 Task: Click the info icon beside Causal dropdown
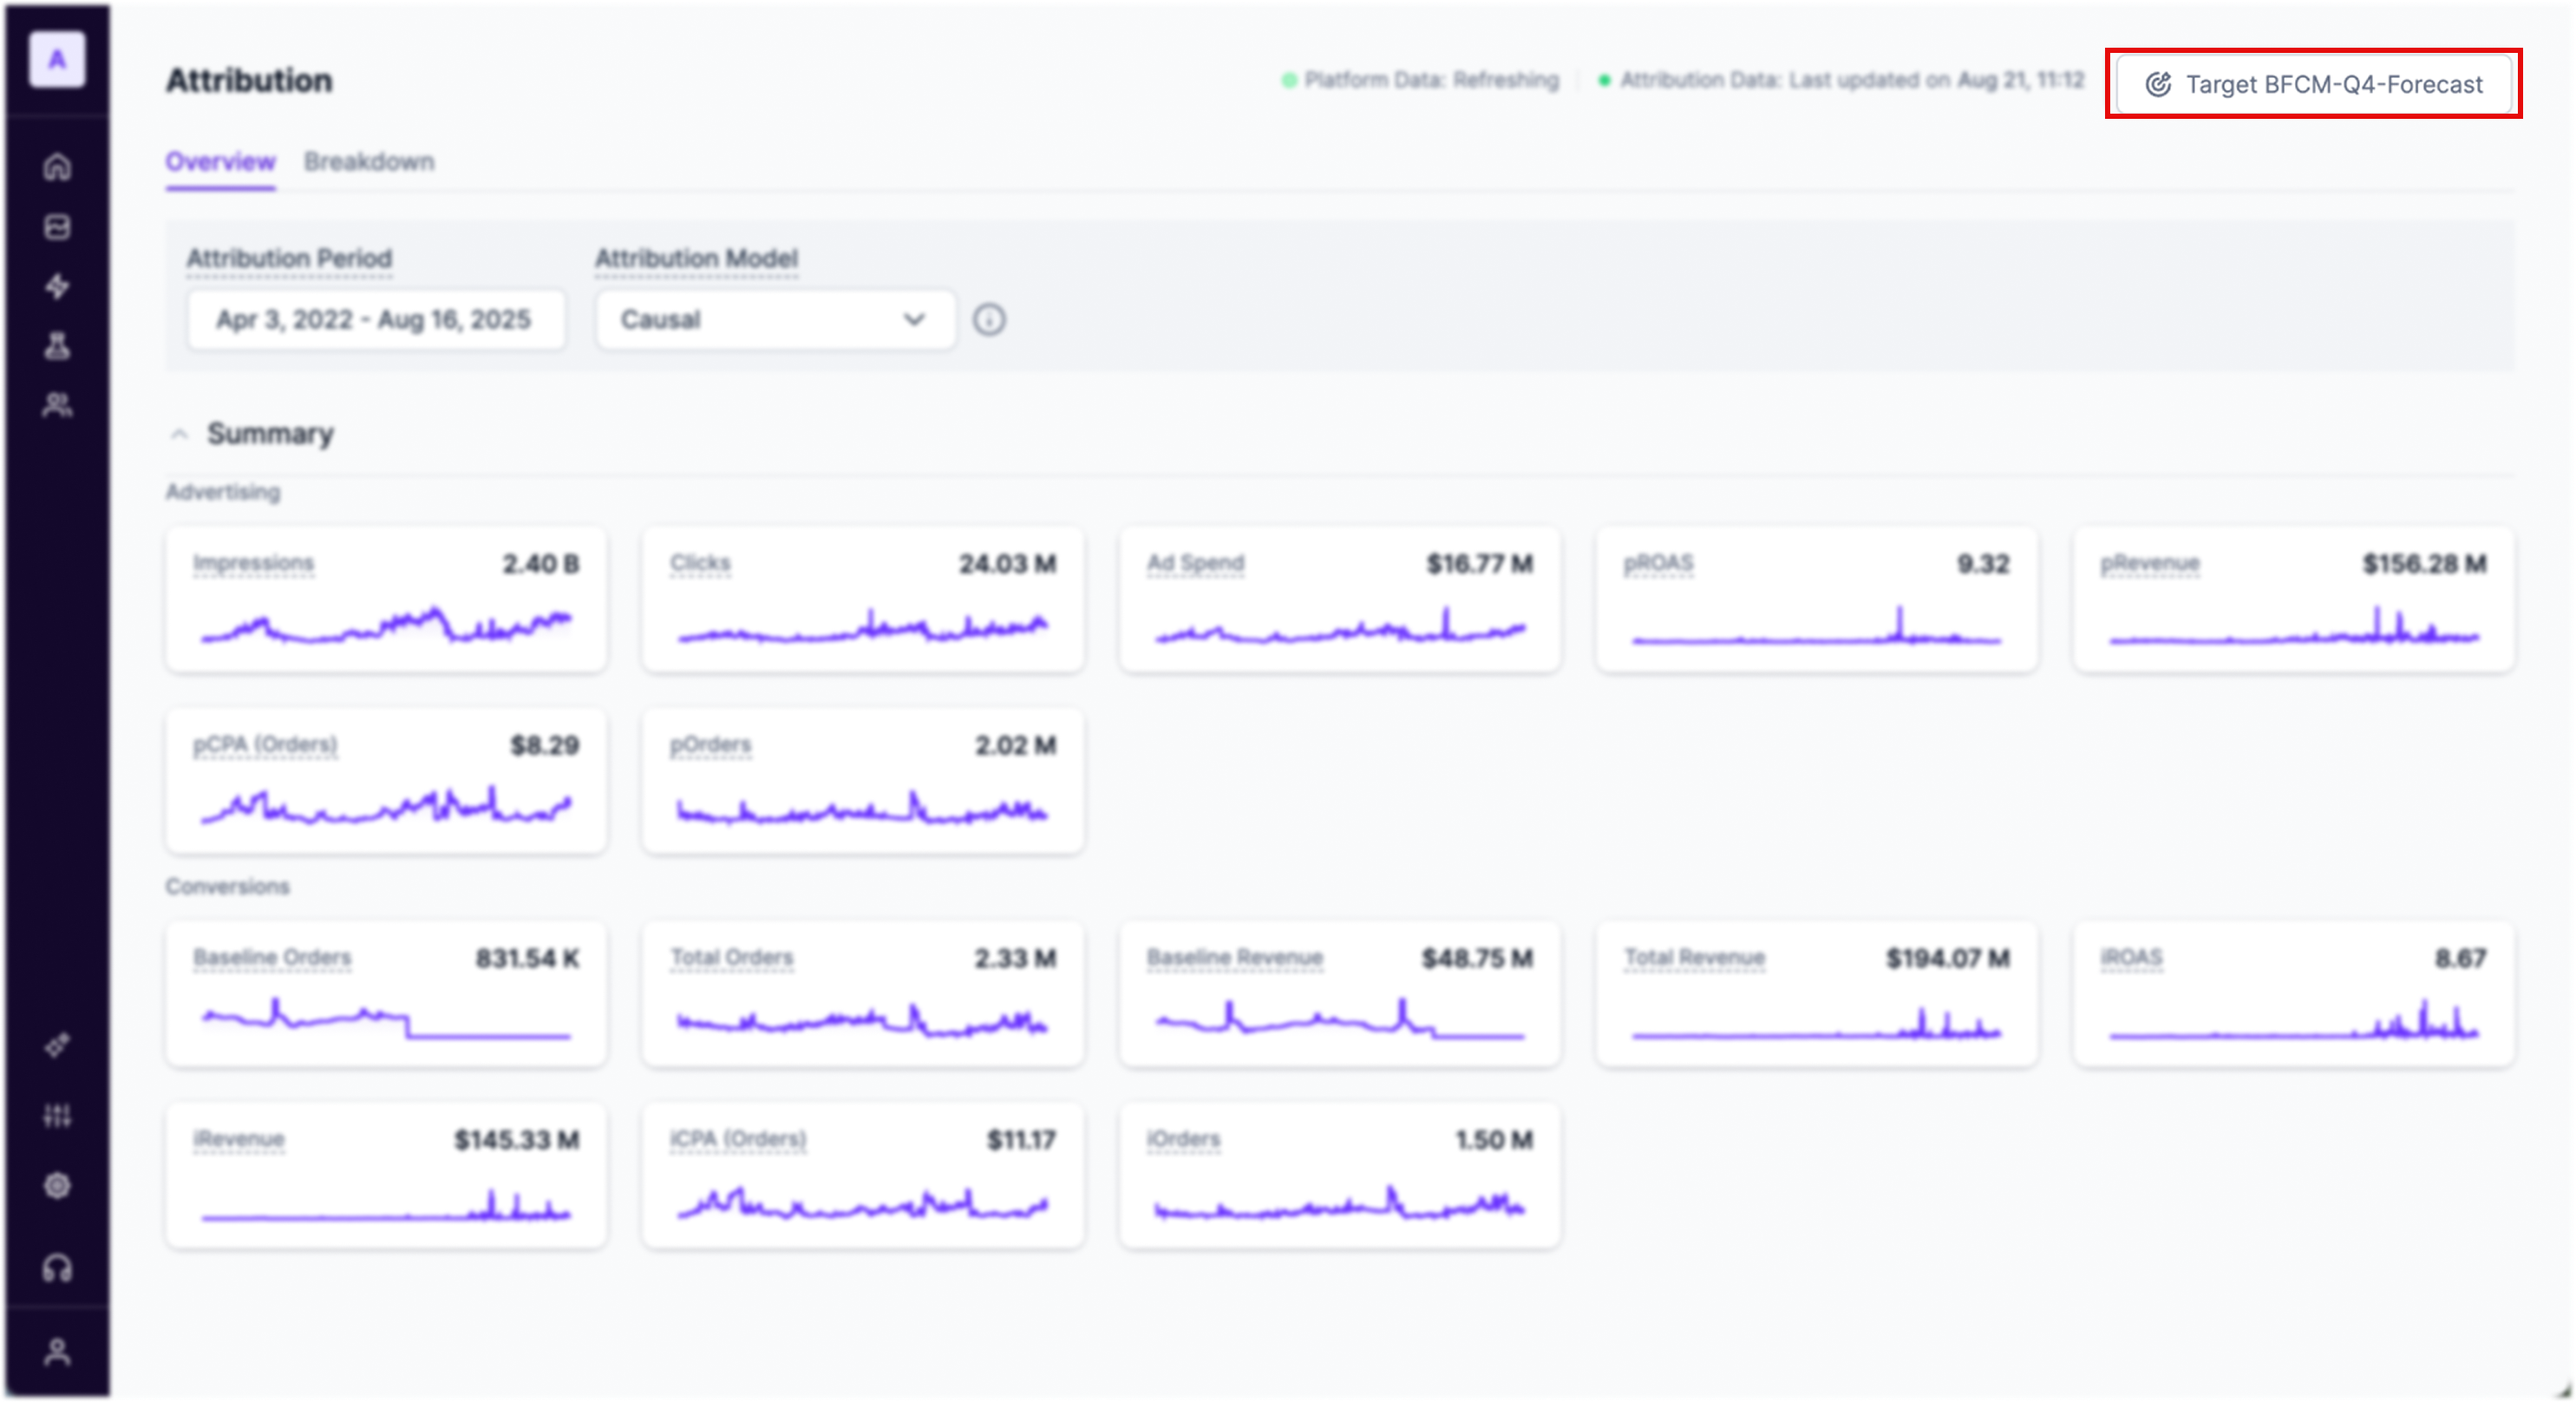pyautogui.click(x=989, y=320)
